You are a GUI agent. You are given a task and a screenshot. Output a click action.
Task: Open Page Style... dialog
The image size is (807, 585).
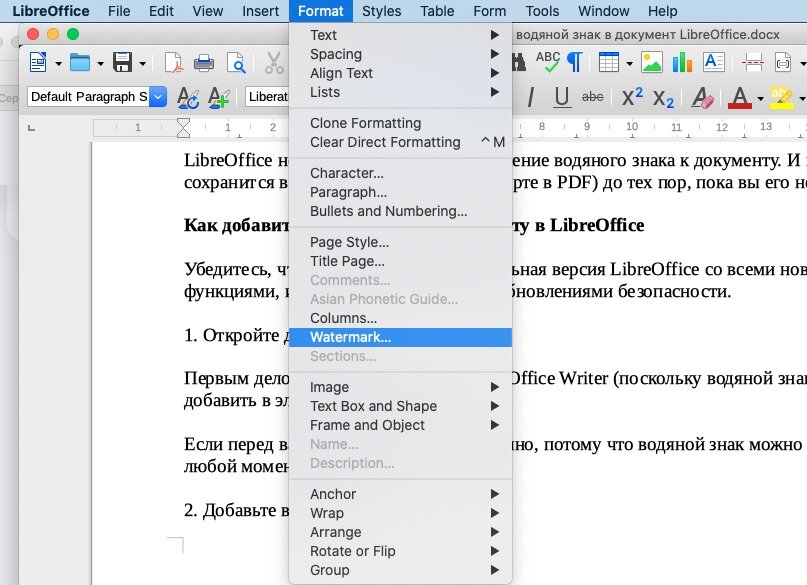(x=400, y=242)
